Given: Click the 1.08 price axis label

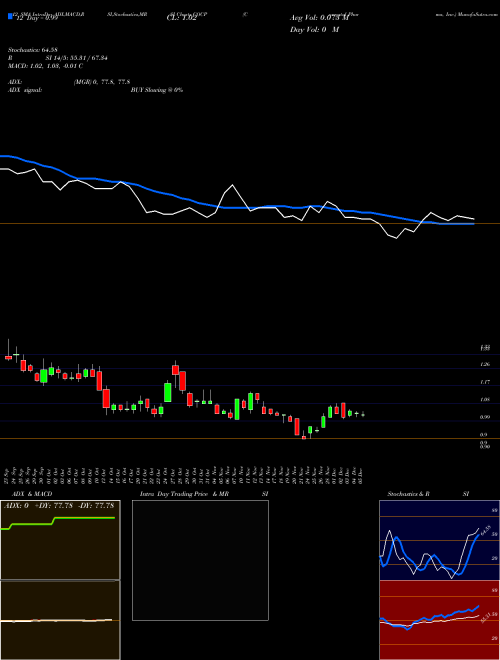Looking at the screenshot, I should click(x=484, y=400).
